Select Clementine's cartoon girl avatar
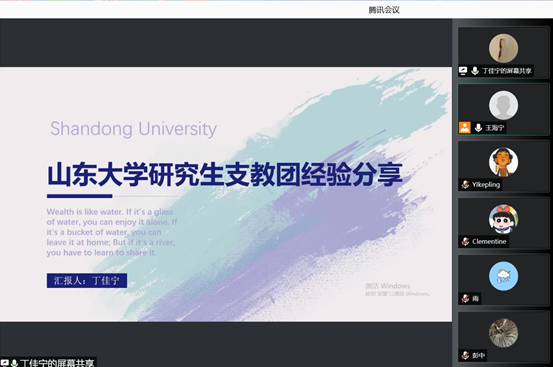Viewport: 553px width, 367px height. tap(503, 219)
